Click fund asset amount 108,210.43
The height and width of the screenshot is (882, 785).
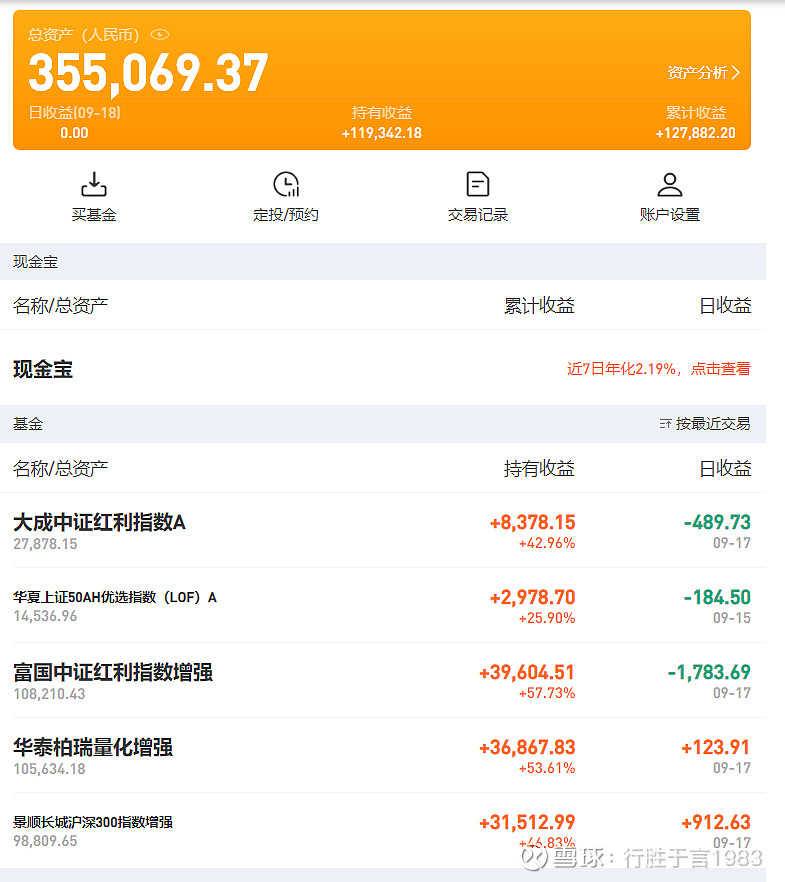tap(49, 694)
